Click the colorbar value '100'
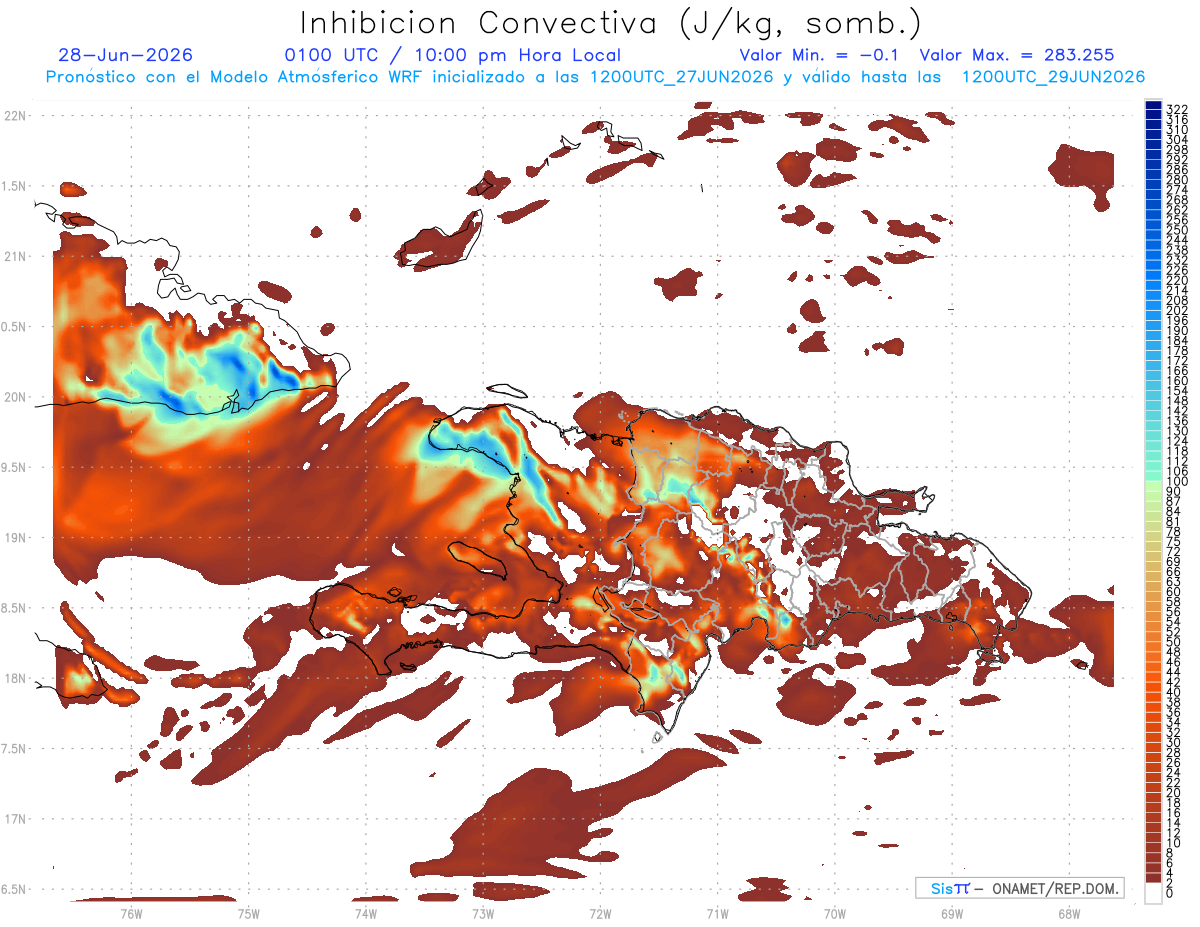 (x=1176, y=482)
